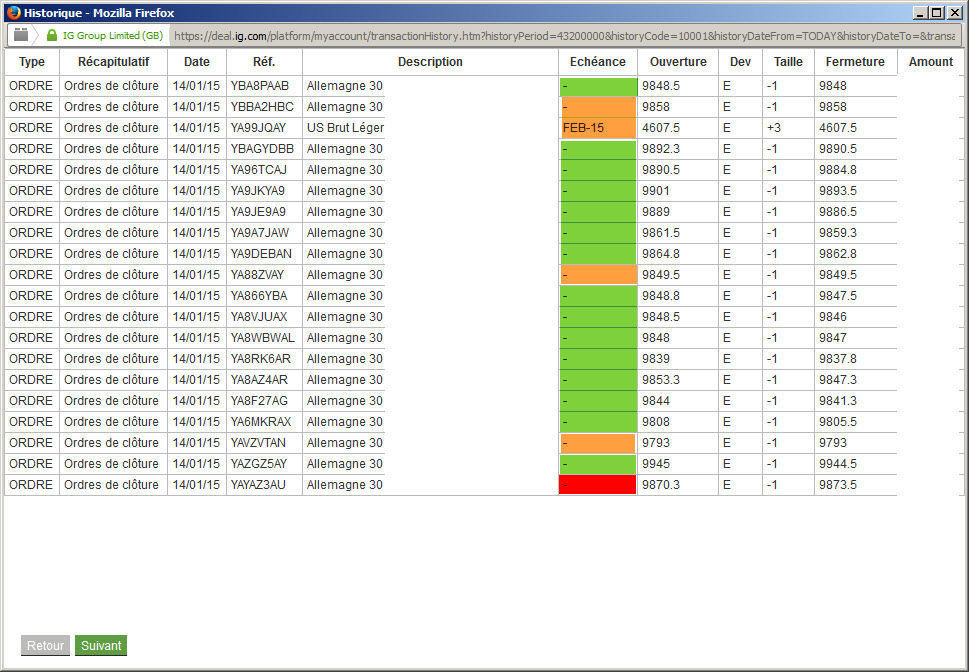Select reference YBAGYDBB cell

264,149
